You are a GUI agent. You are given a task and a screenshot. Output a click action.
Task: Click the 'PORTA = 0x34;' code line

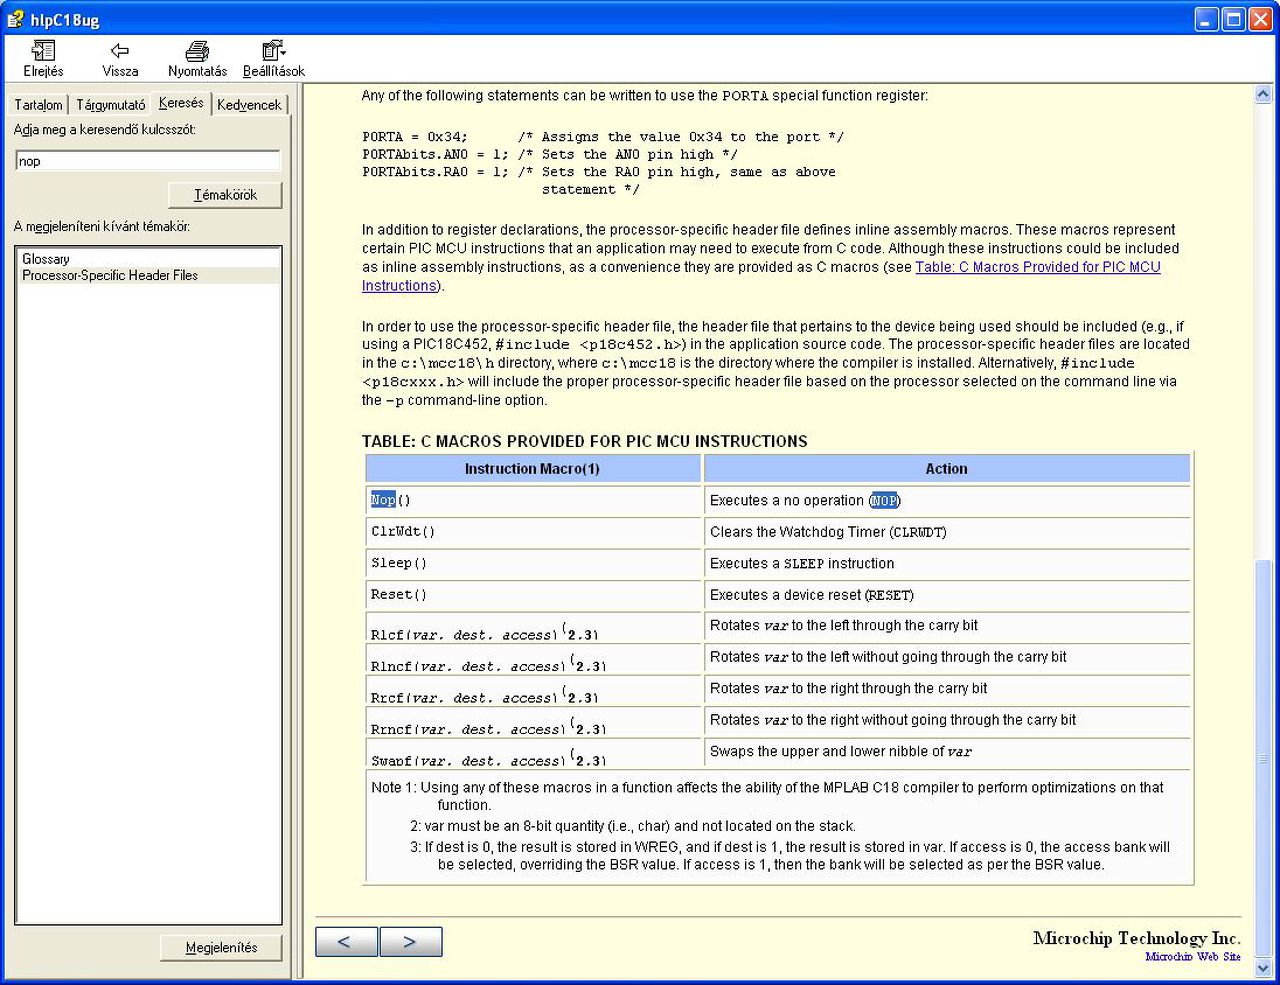pyautogui.click(x=603, y=137)
